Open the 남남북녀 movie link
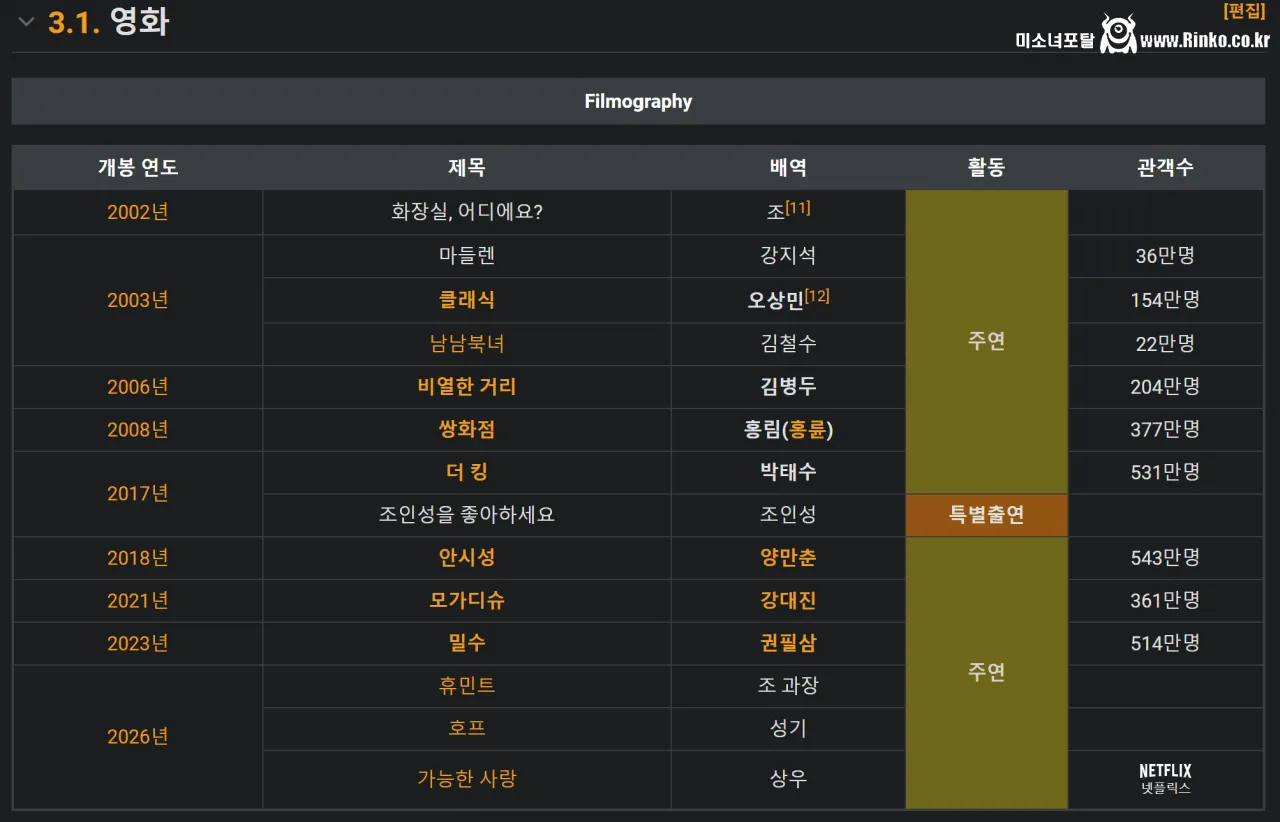The width and height of the screenshot is (1280, 822). (x=466, y=343)
